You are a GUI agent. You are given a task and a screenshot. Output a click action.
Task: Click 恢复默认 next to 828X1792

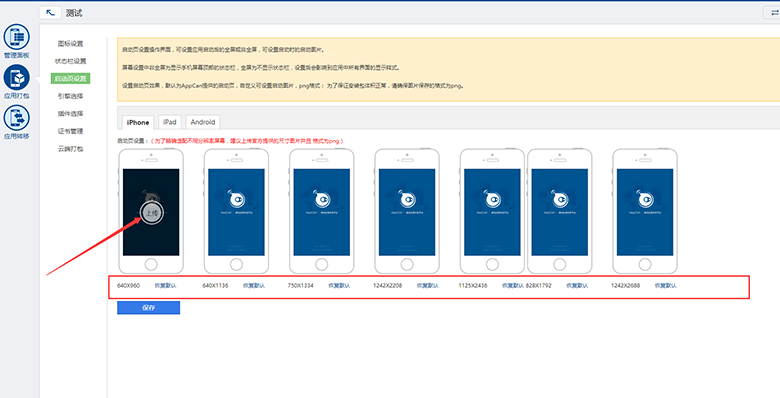577,286
